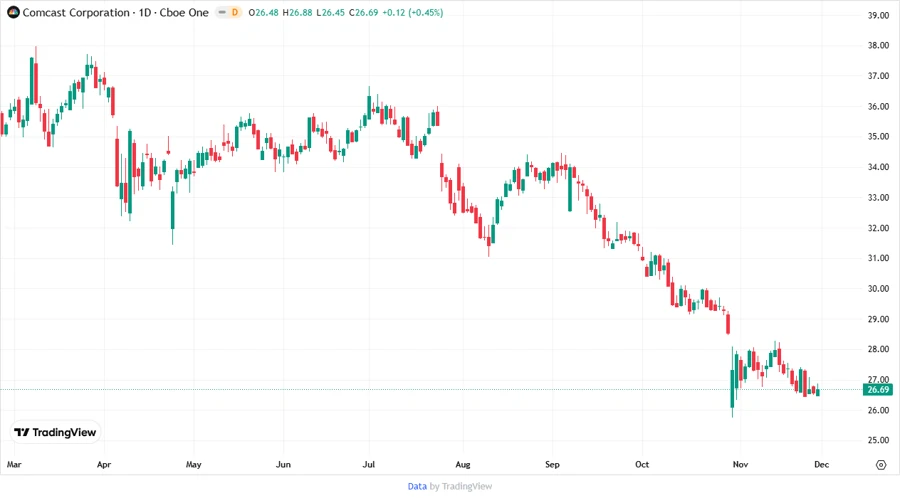The image size is (900, 498).
Task: Click the Mar label on time axis
Action: [x=14, y=464]
